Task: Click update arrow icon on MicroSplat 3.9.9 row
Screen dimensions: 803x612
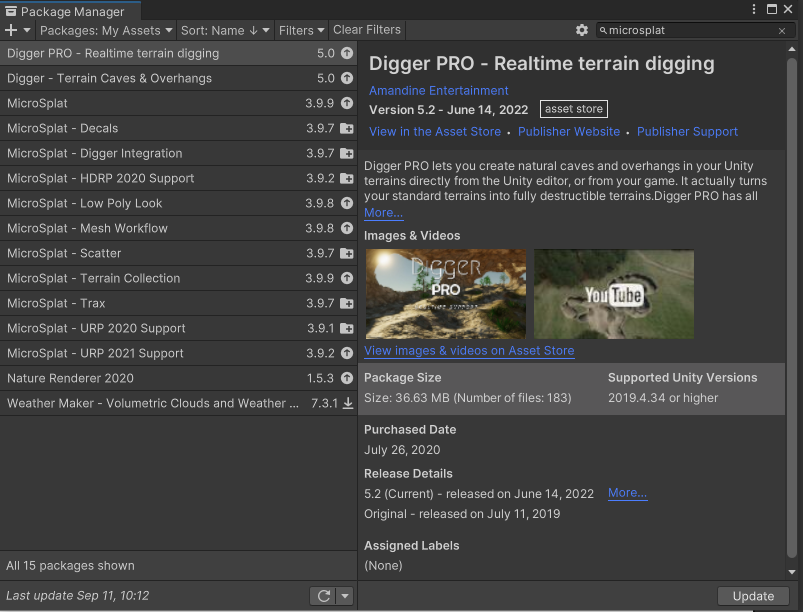Action: click(347, 103)
